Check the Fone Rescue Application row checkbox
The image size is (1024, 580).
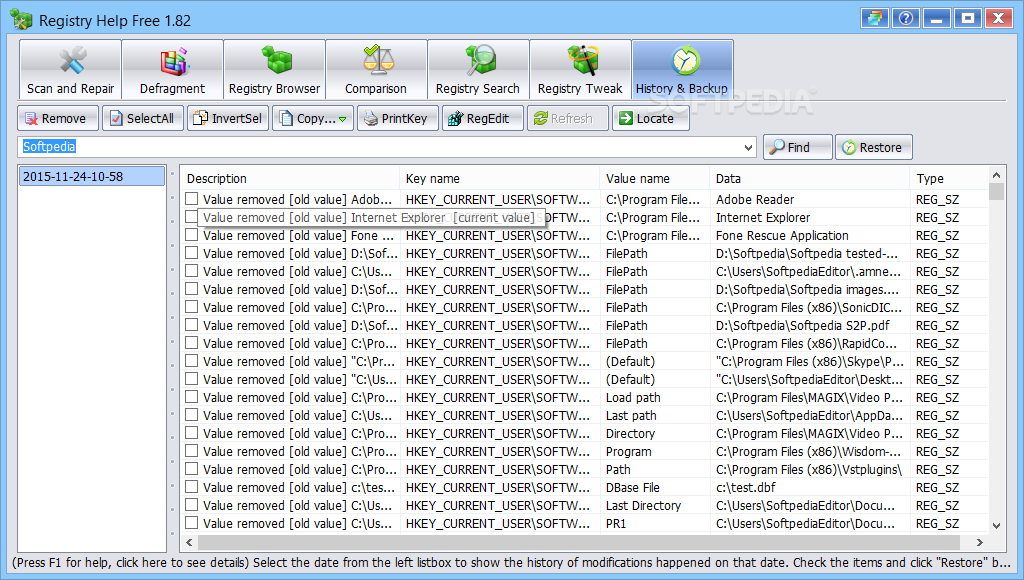[x=191, y=234]
